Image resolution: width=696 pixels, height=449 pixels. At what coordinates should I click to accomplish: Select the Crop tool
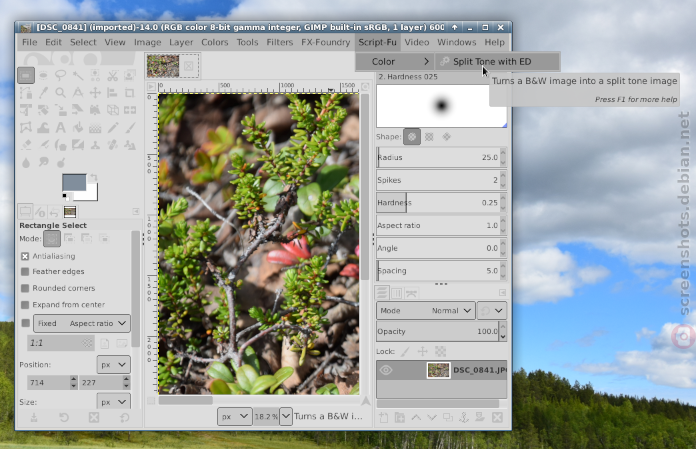(x=130, y=93)
